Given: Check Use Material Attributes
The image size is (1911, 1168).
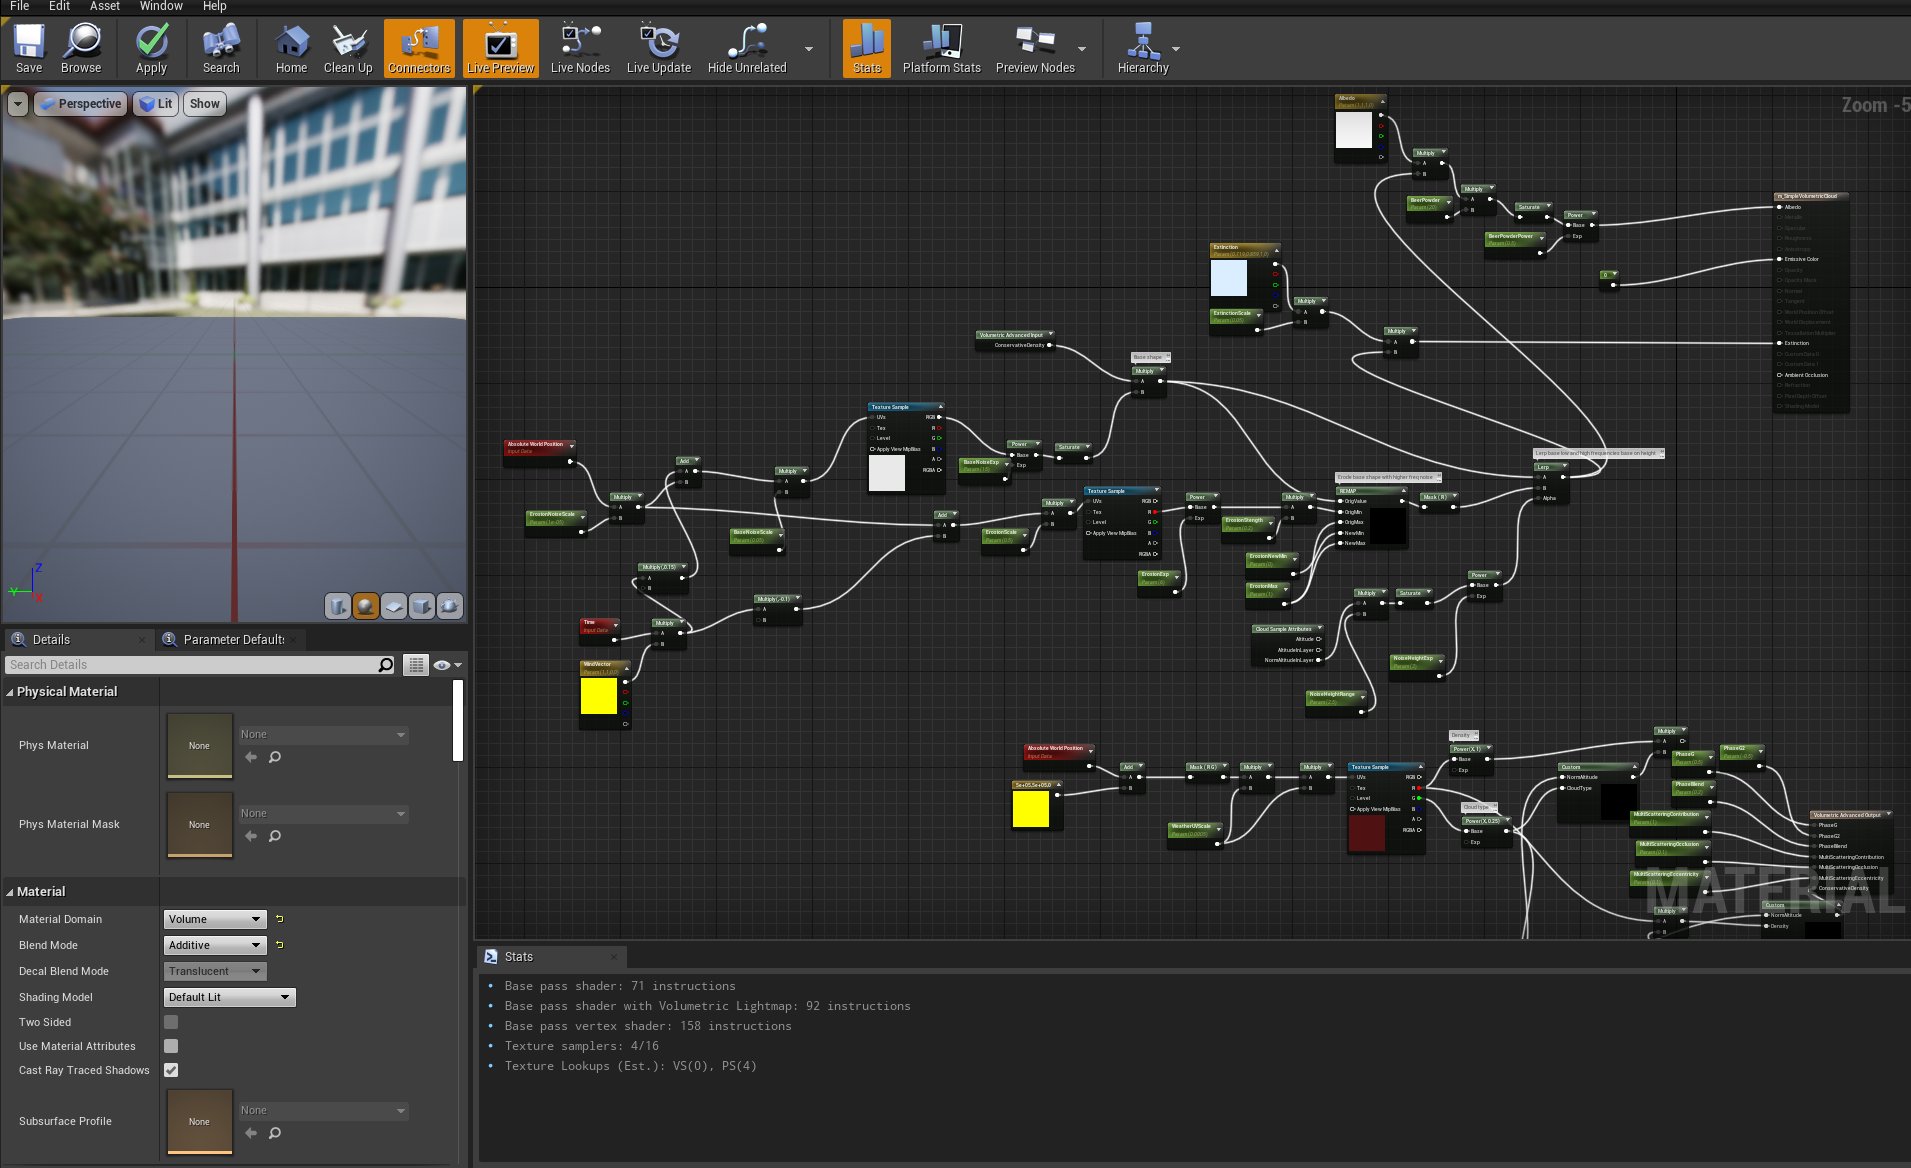Looking at the screenshot, I should (x=171, y=1046).
